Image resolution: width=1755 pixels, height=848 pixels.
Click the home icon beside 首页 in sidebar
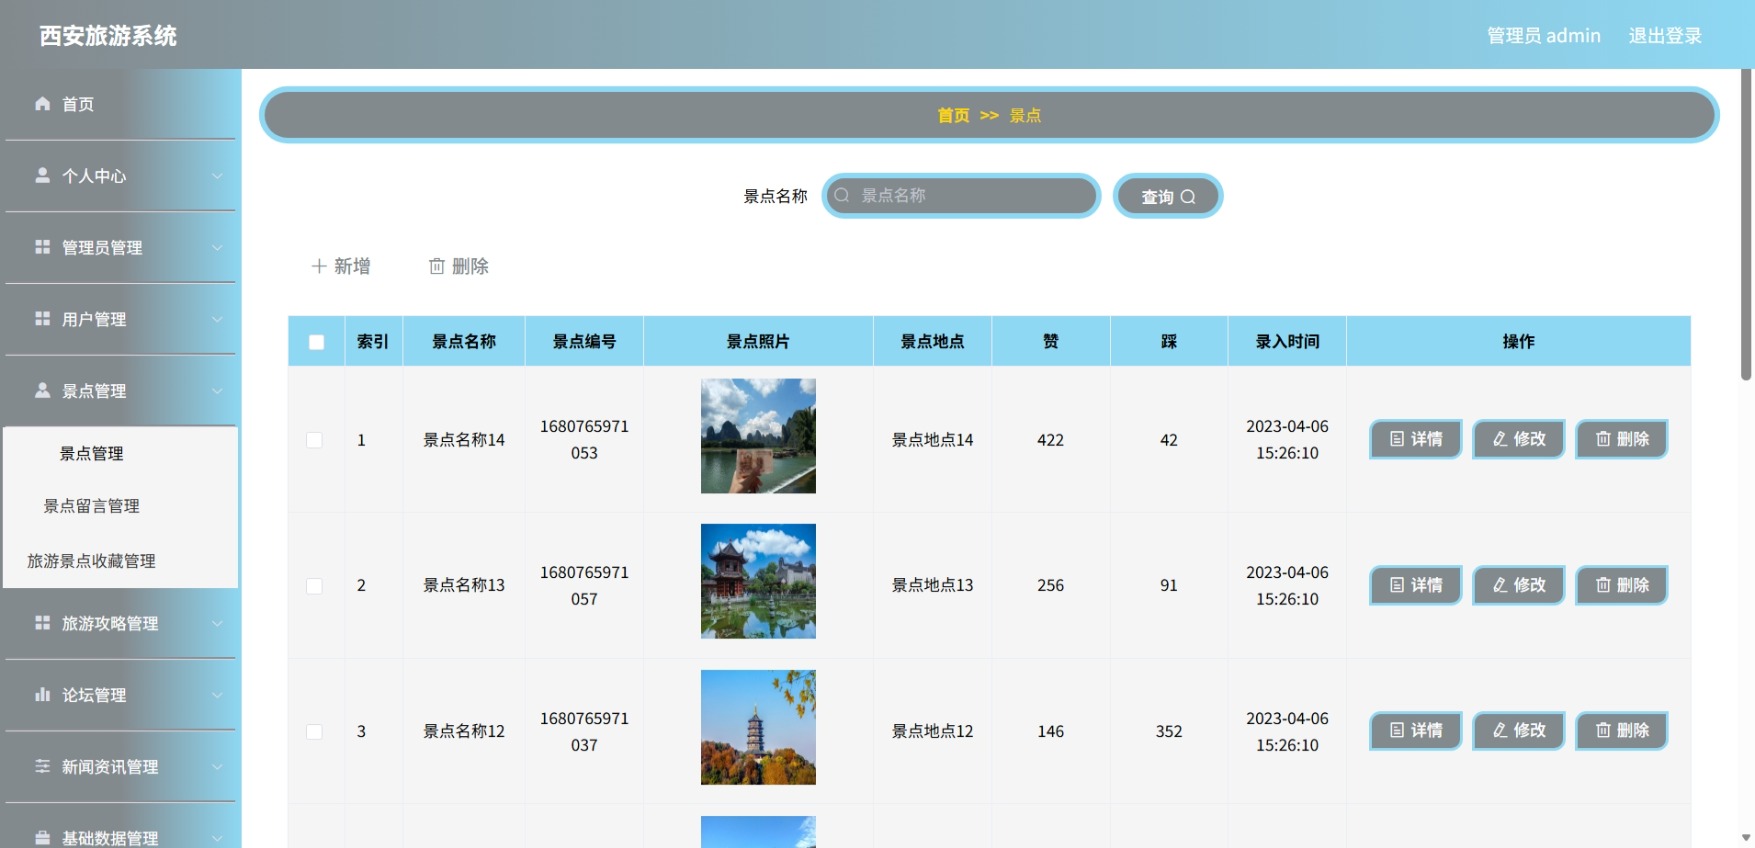[42, 104]
